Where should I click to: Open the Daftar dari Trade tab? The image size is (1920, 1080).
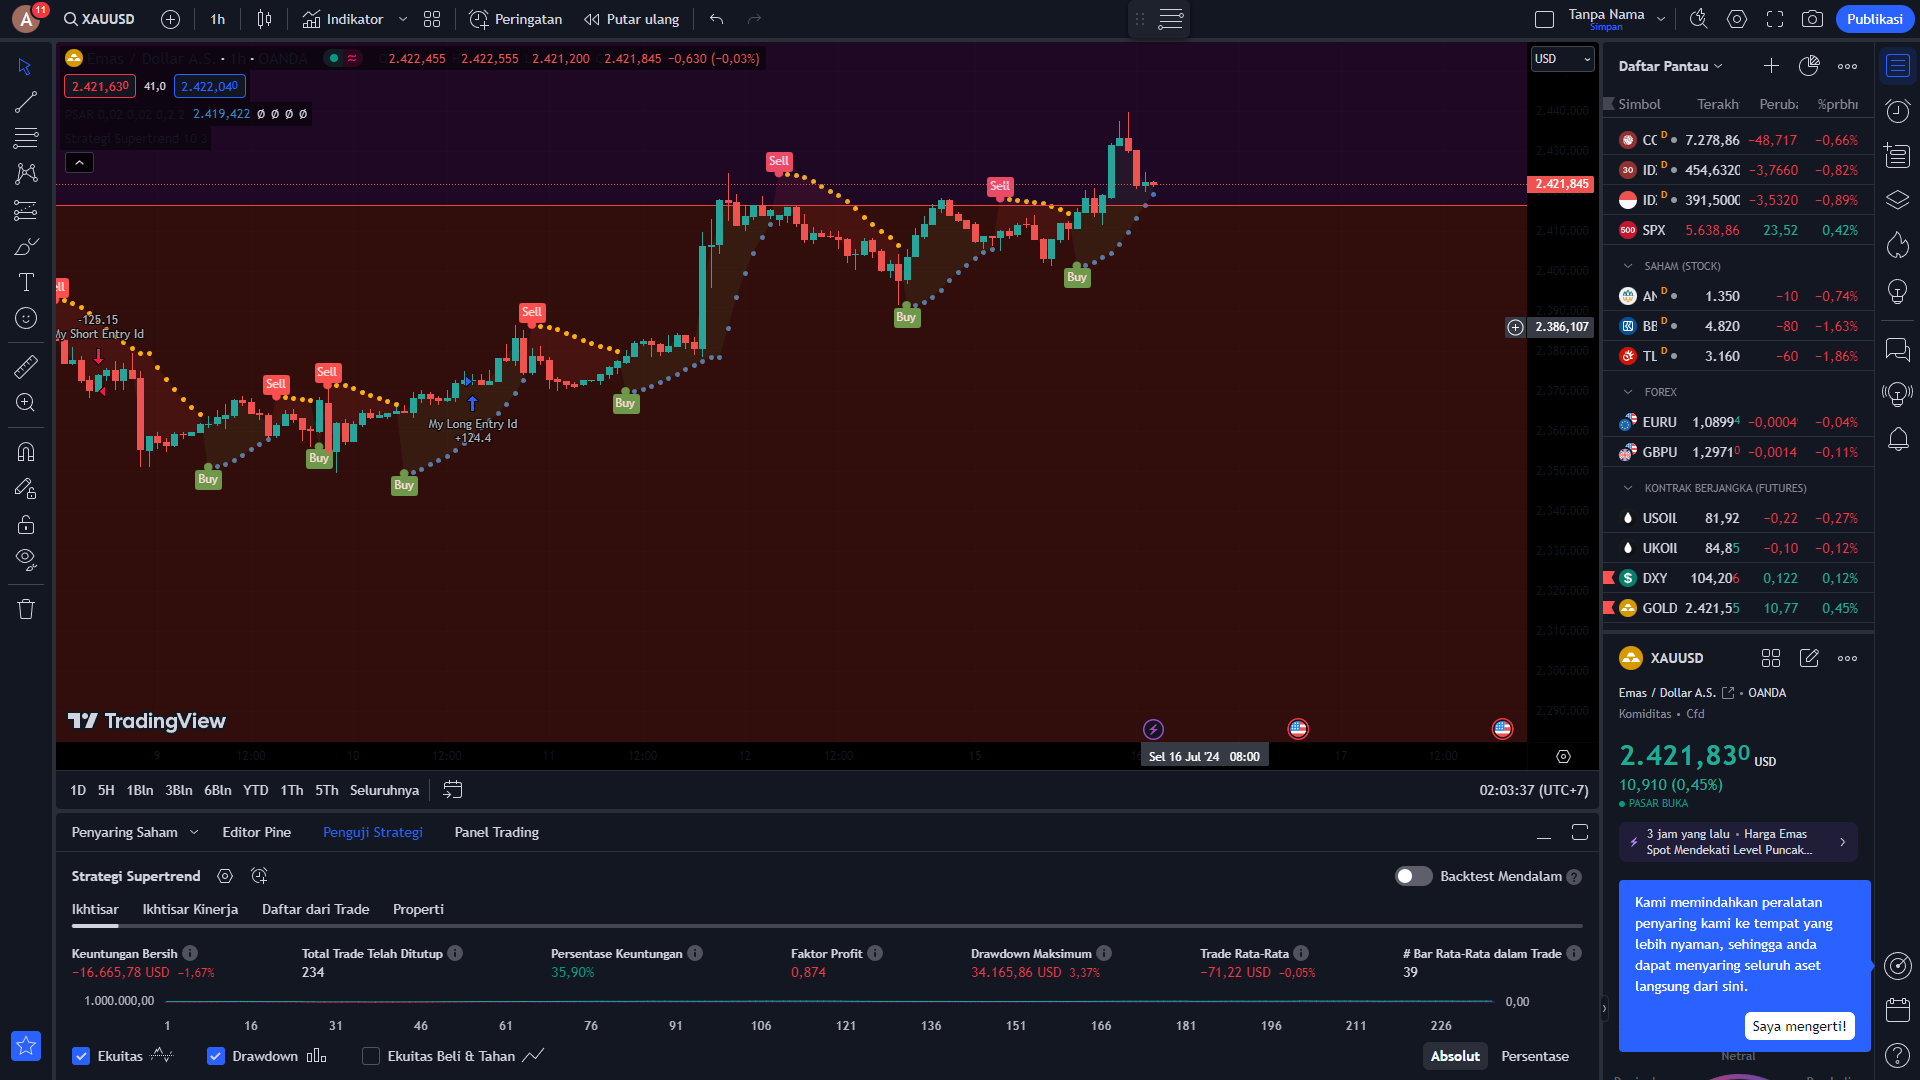(315, 909)
